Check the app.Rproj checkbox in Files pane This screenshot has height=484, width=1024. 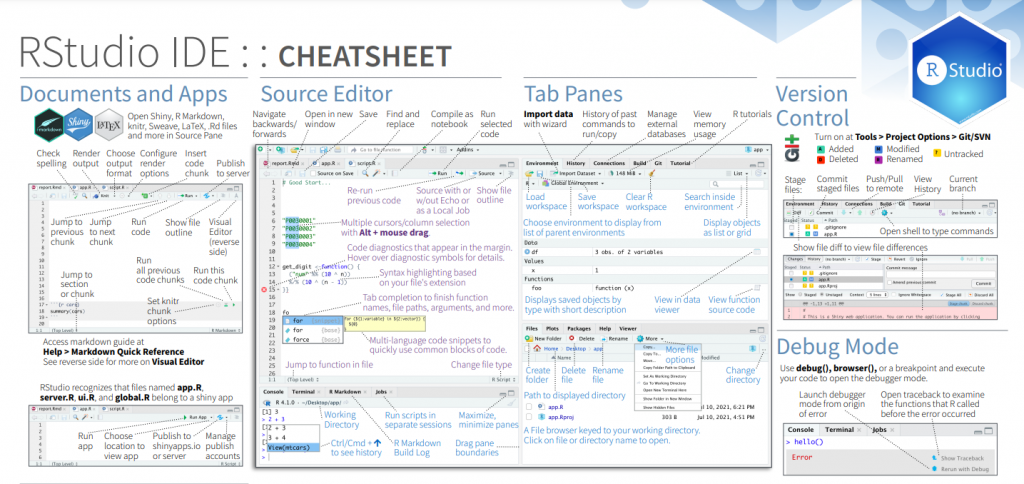(x=529, y=417)
